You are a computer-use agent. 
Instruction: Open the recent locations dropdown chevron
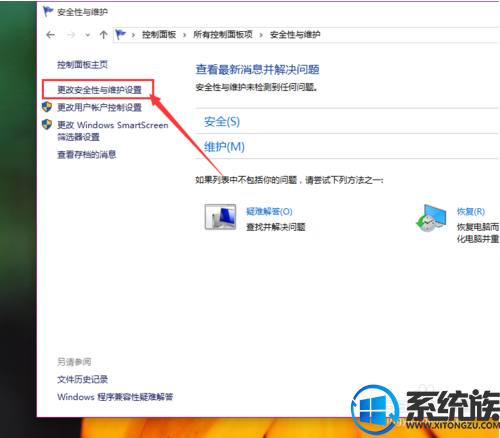click(88, 35)
